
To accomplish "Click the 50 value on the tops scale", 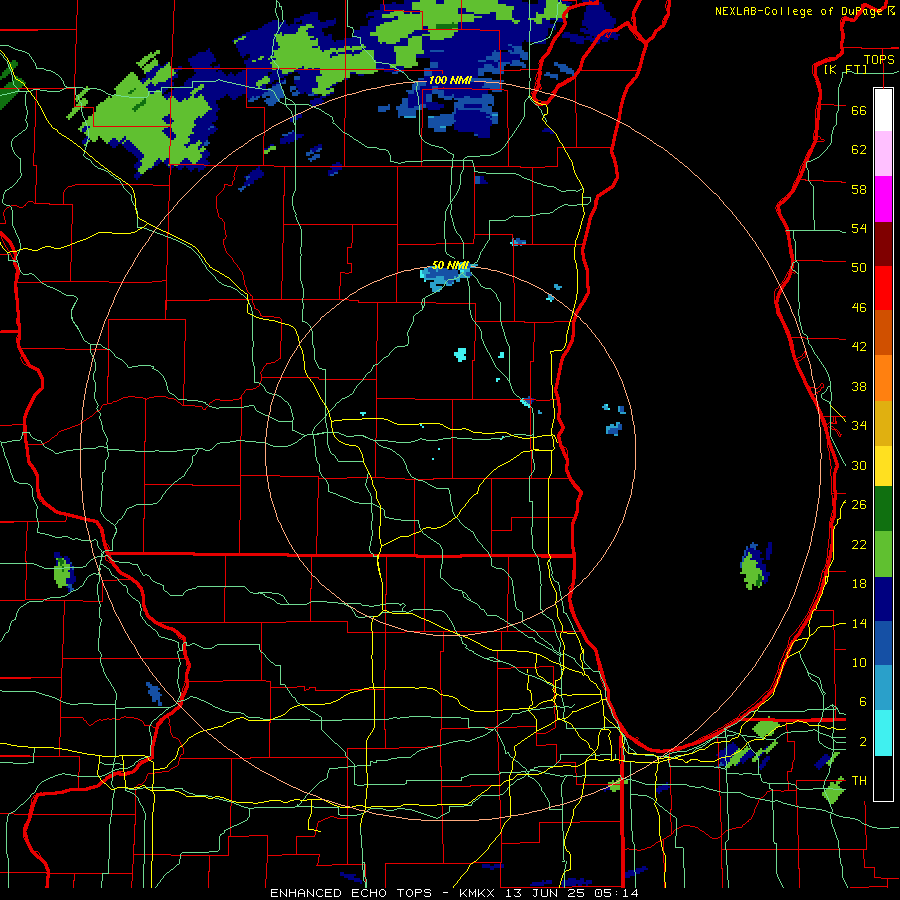I will (x=859, y=268).
